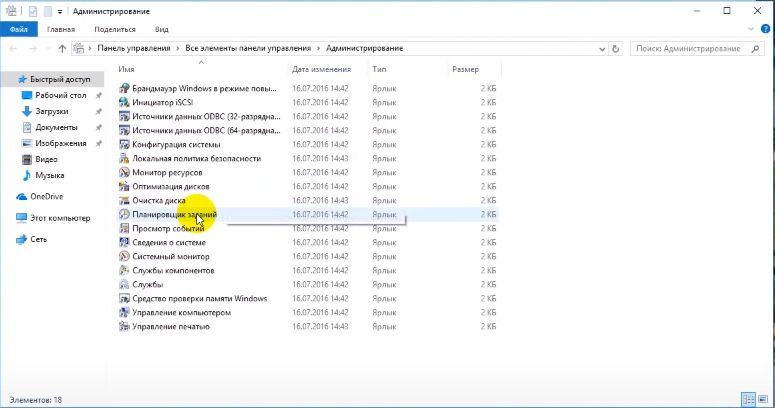Open the Файл menu
This screenshot has height=408, width=775.
pos(19,29)
